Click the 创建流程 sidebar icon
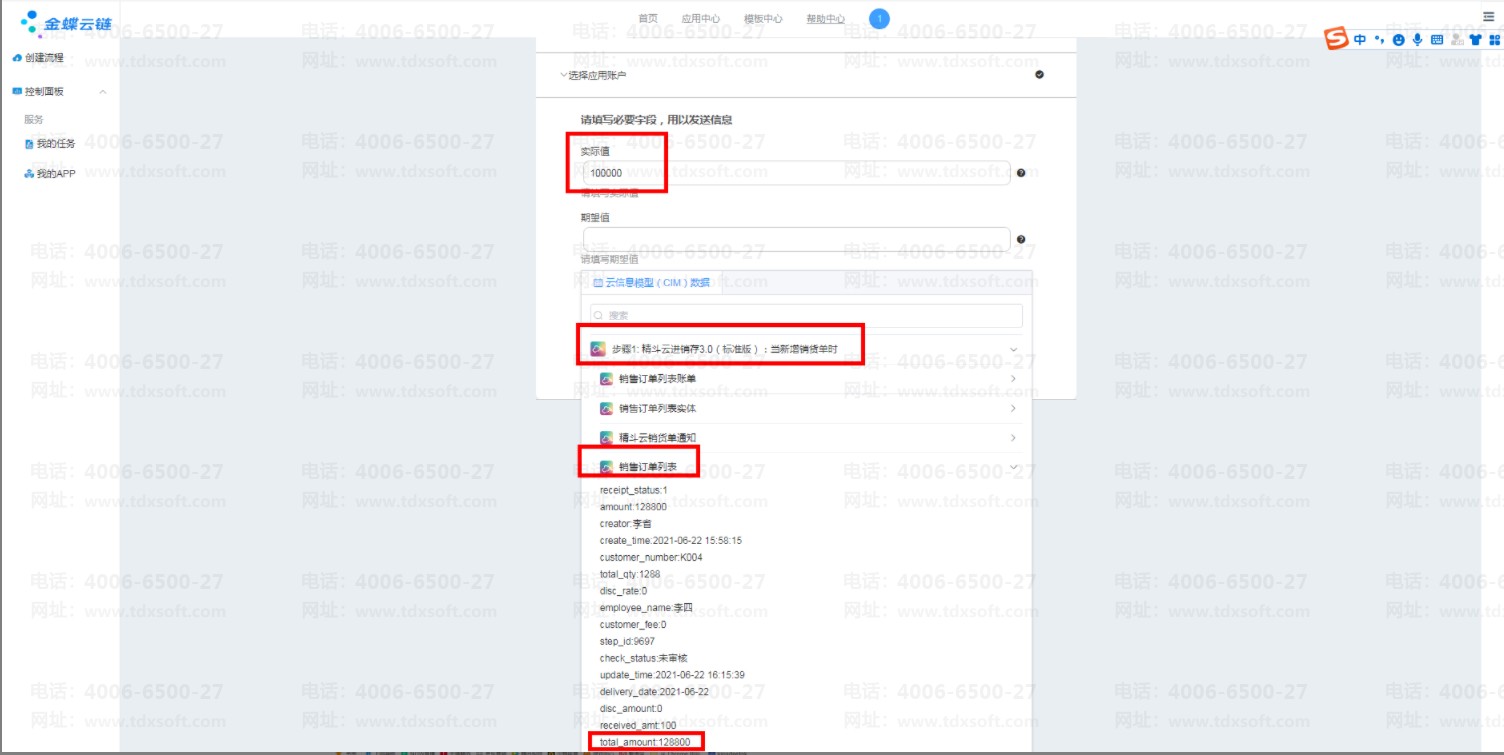Screen dimensions: 1504x755 click(x=17, y=58)
